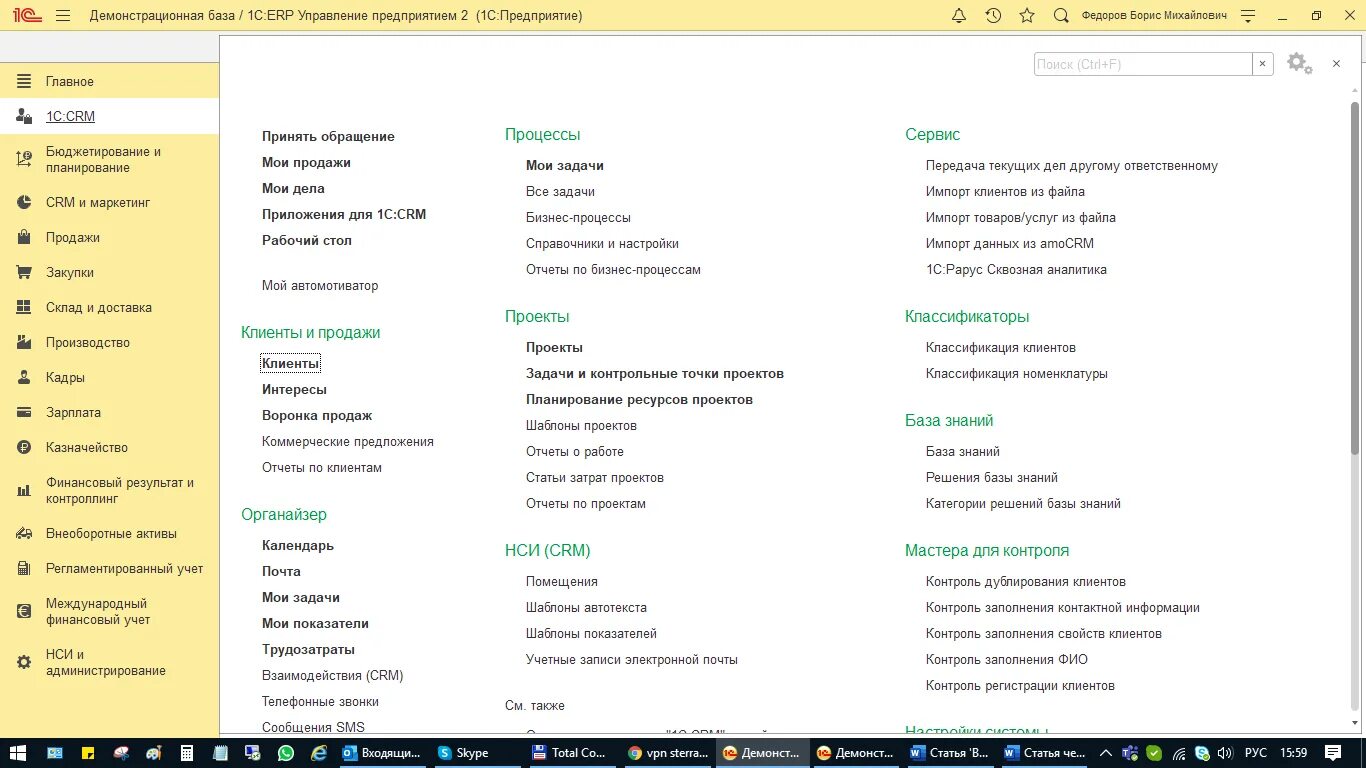Open Трудозатраты
The height and width of the screenshot is (768, 1366).
click(309, 649)
